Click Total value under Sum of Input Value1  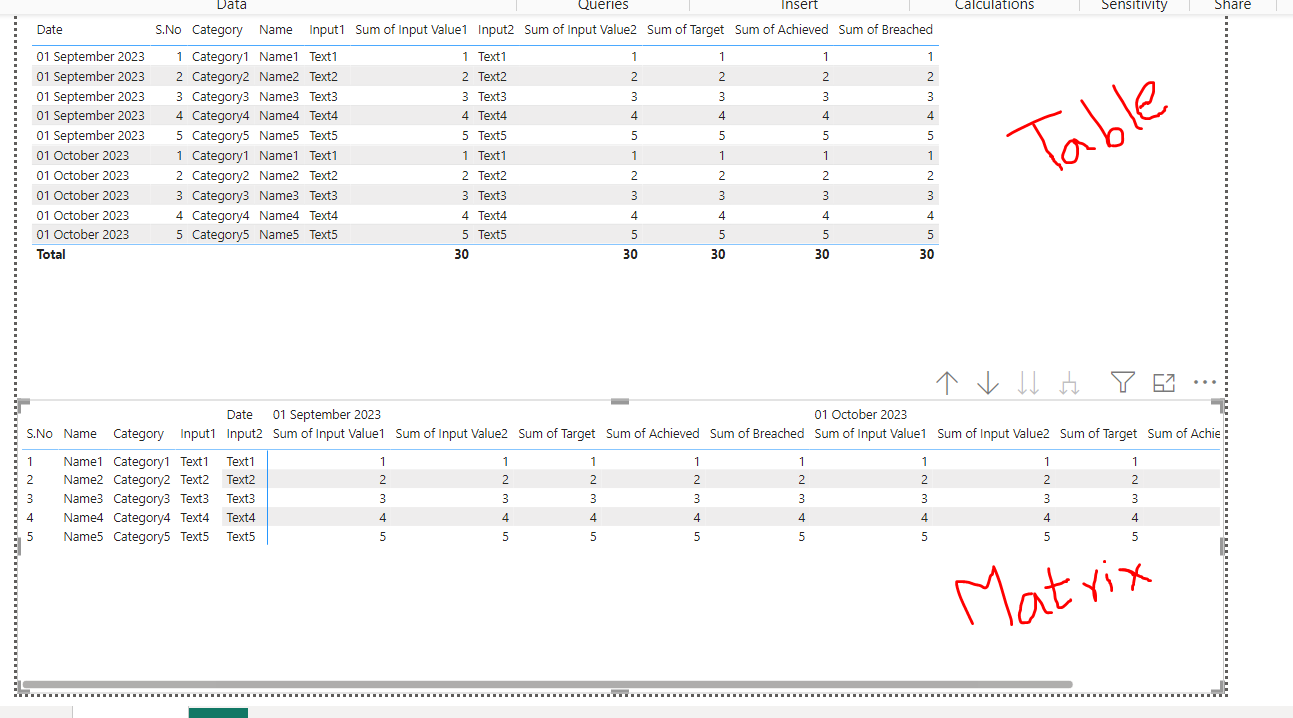(461, 255)
